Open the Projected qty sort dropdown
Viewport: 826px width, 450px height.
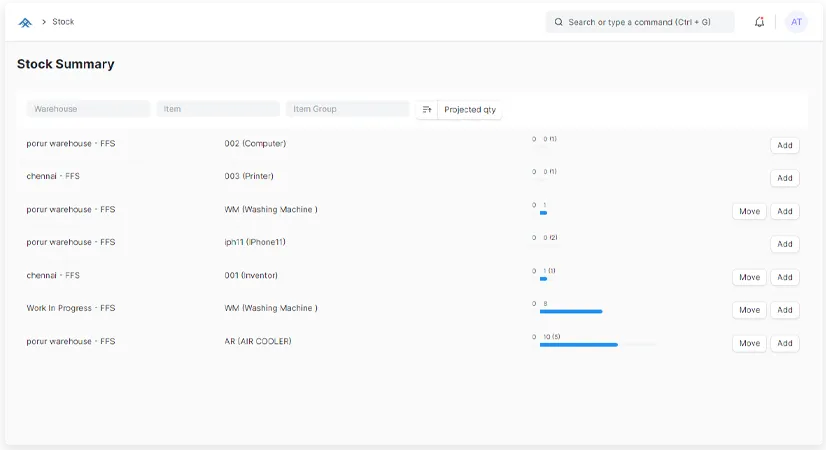(470, 109)
